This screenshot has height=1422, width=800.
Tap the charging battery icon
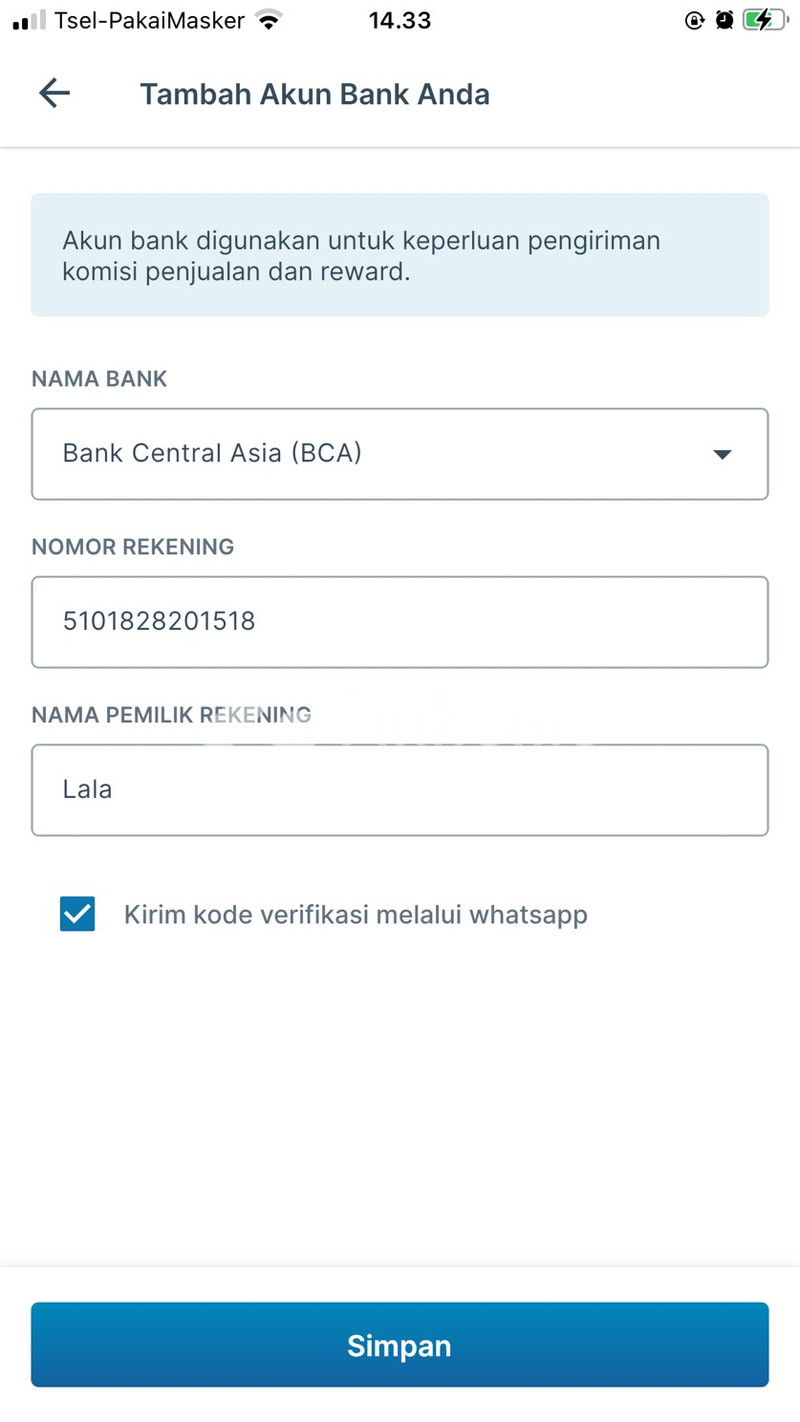(x=765, y=20)
